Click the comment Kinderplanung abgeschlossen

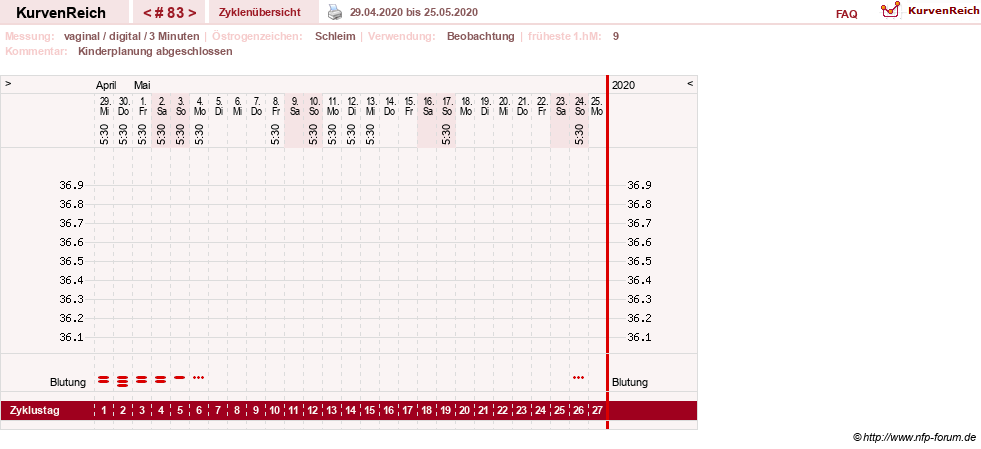click(155, 51)
